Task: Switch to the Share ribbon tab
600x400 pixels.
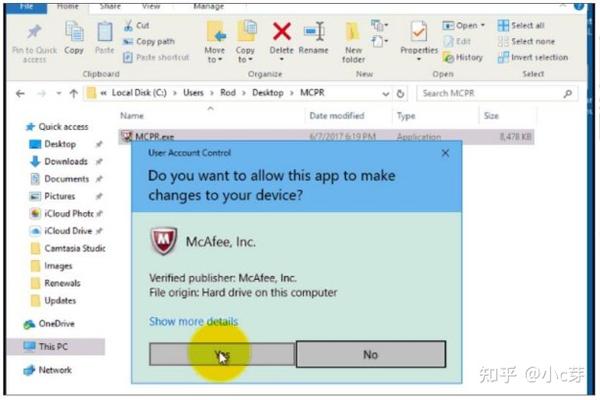Action: click(x=110, y=7)
